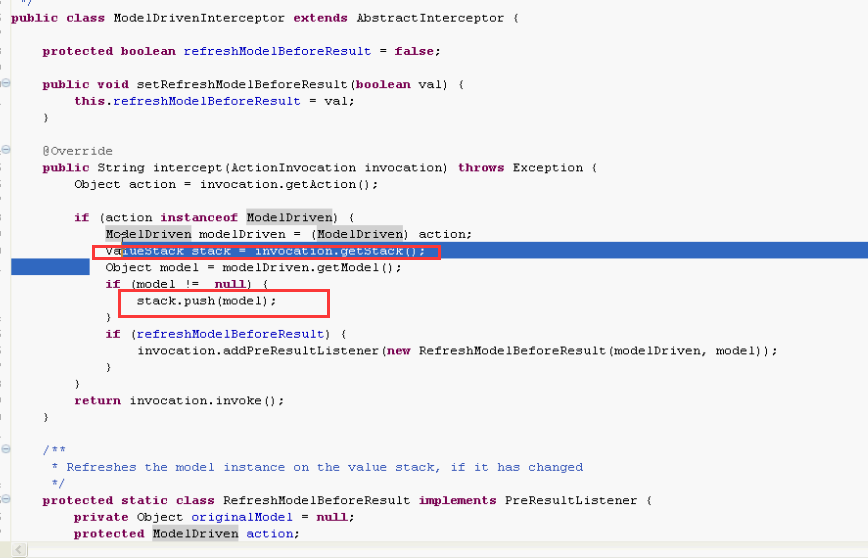This screenshot has height=558, width=868.
Task: Click the 'if (action instanceof ModelDriven)' line
Action: (x=214, y=218)
